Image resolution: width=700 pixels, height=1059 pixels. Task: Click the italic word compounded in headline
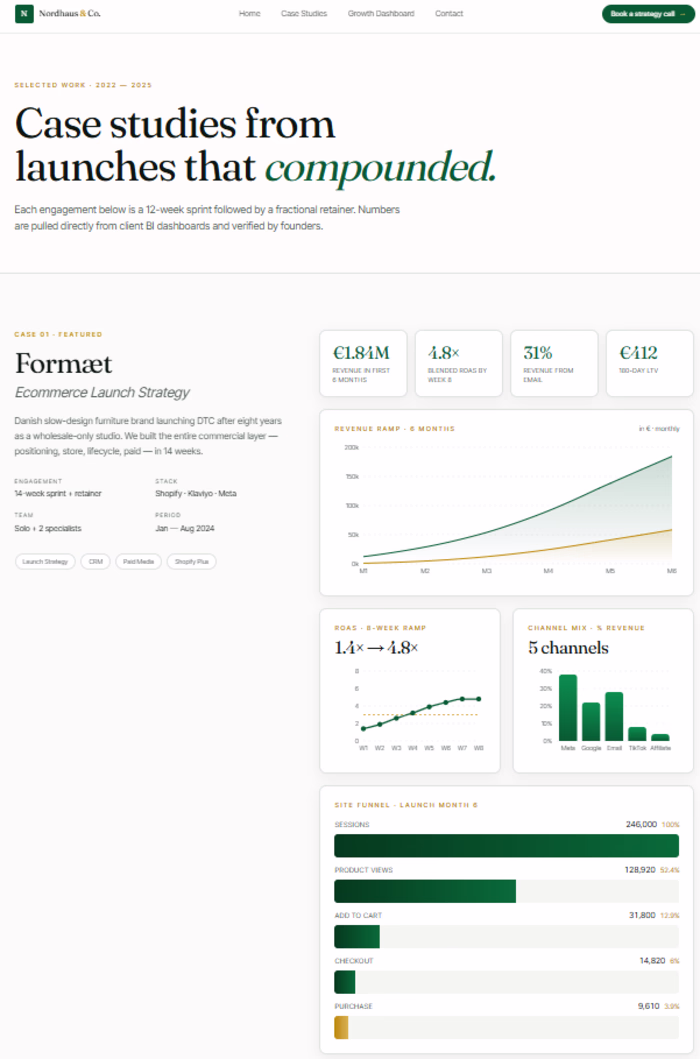pos(380,167)
